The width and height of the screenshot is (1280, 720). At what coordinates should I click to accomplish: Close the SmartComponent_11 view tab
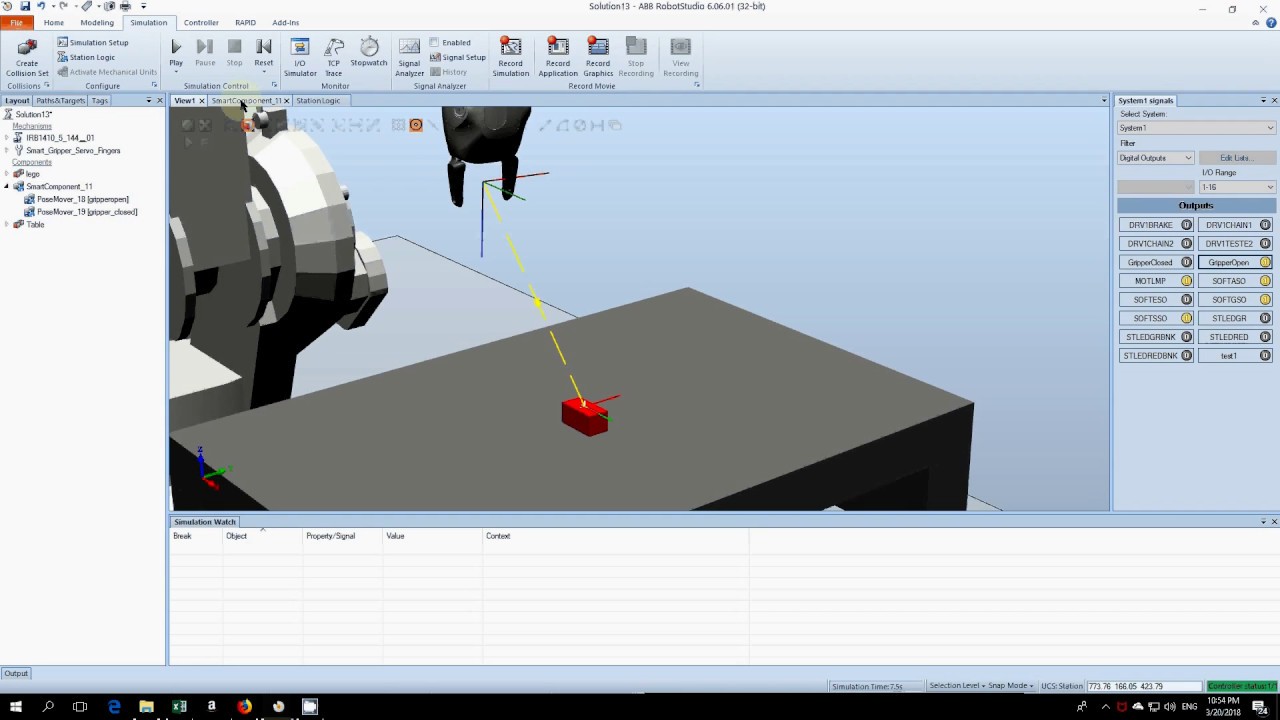[x=286, y=100]
